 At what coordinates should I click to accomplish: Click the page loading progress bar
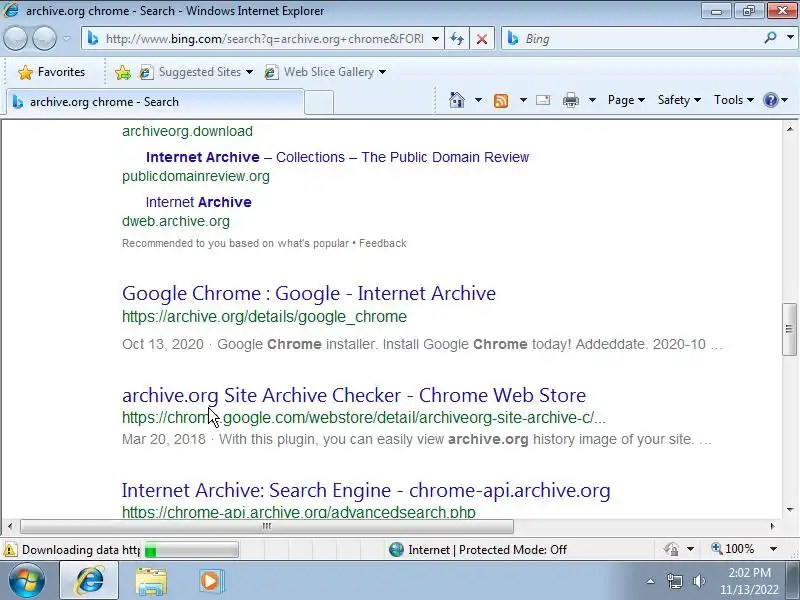(x=191, y=550)
